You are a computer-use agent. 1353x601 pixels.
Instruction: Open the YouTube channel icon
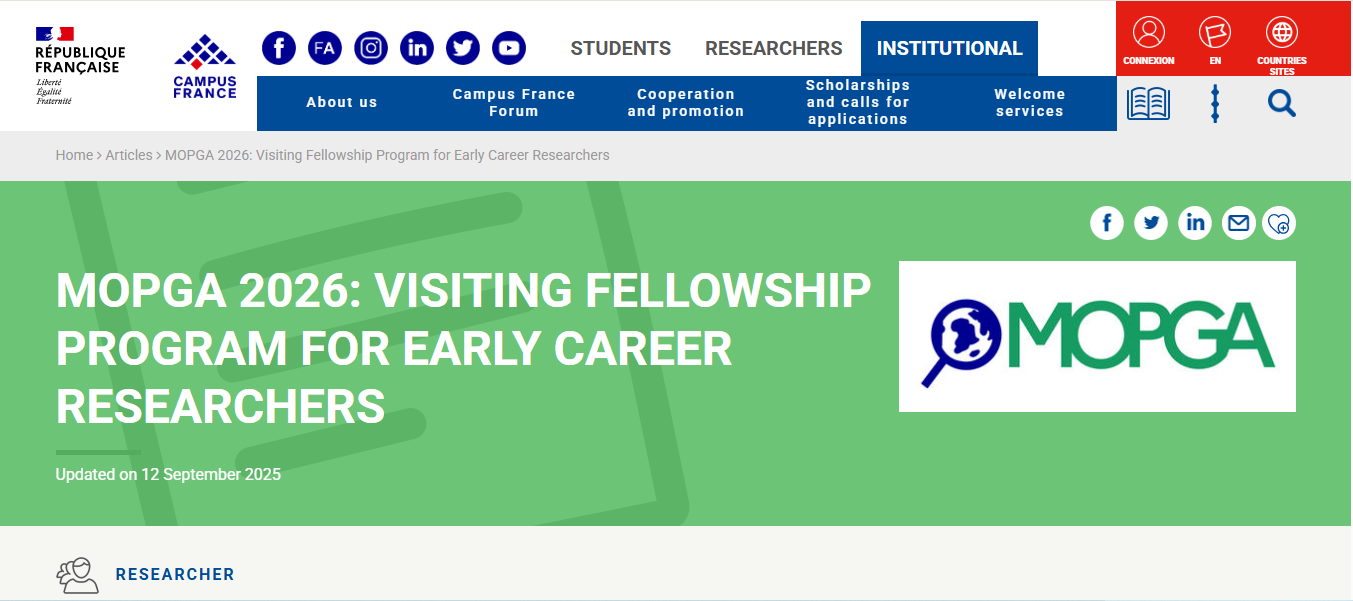[509, 48]
